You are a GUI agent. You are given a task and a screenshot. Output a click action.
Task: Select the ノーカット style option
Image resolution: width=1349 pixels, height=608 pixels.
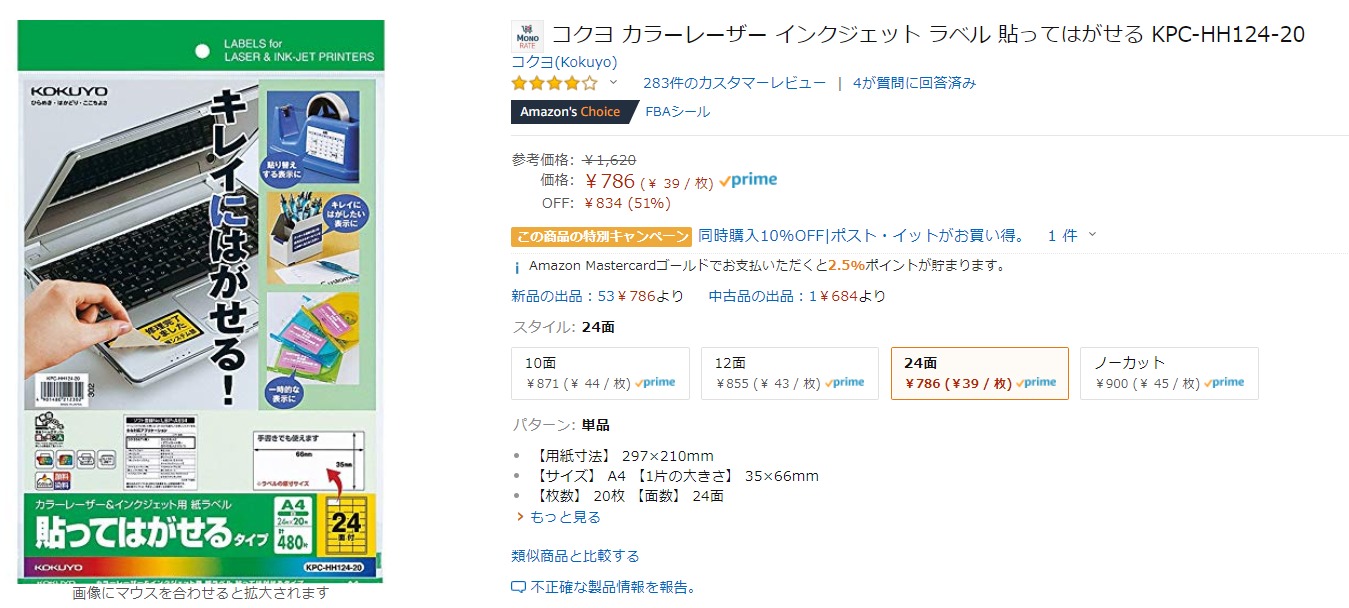click(x=1169, y=373)
